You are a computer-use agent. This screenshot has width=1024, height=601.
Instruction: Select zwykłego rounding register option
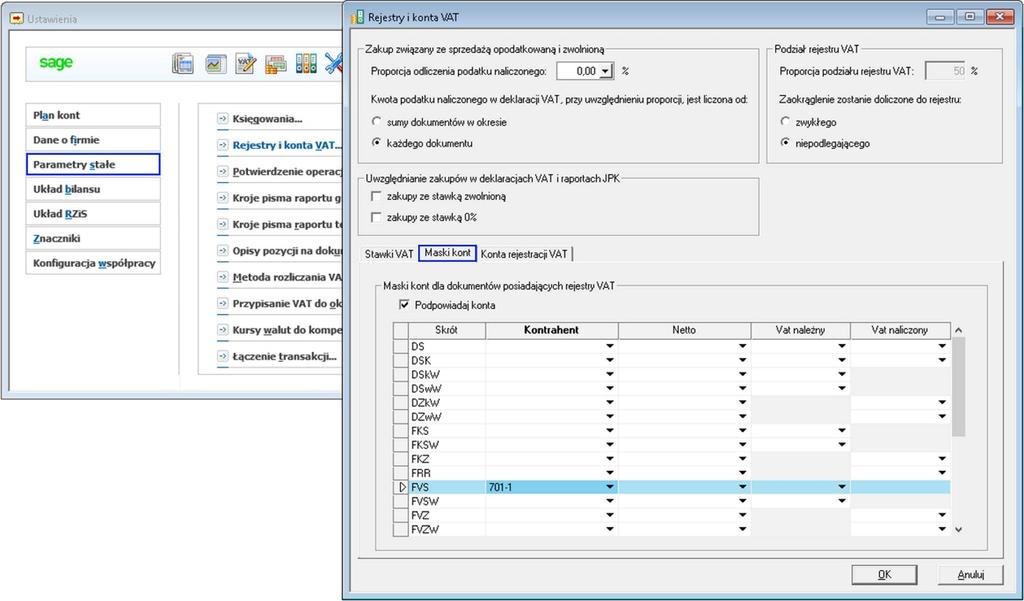click(x=785, y=122)
